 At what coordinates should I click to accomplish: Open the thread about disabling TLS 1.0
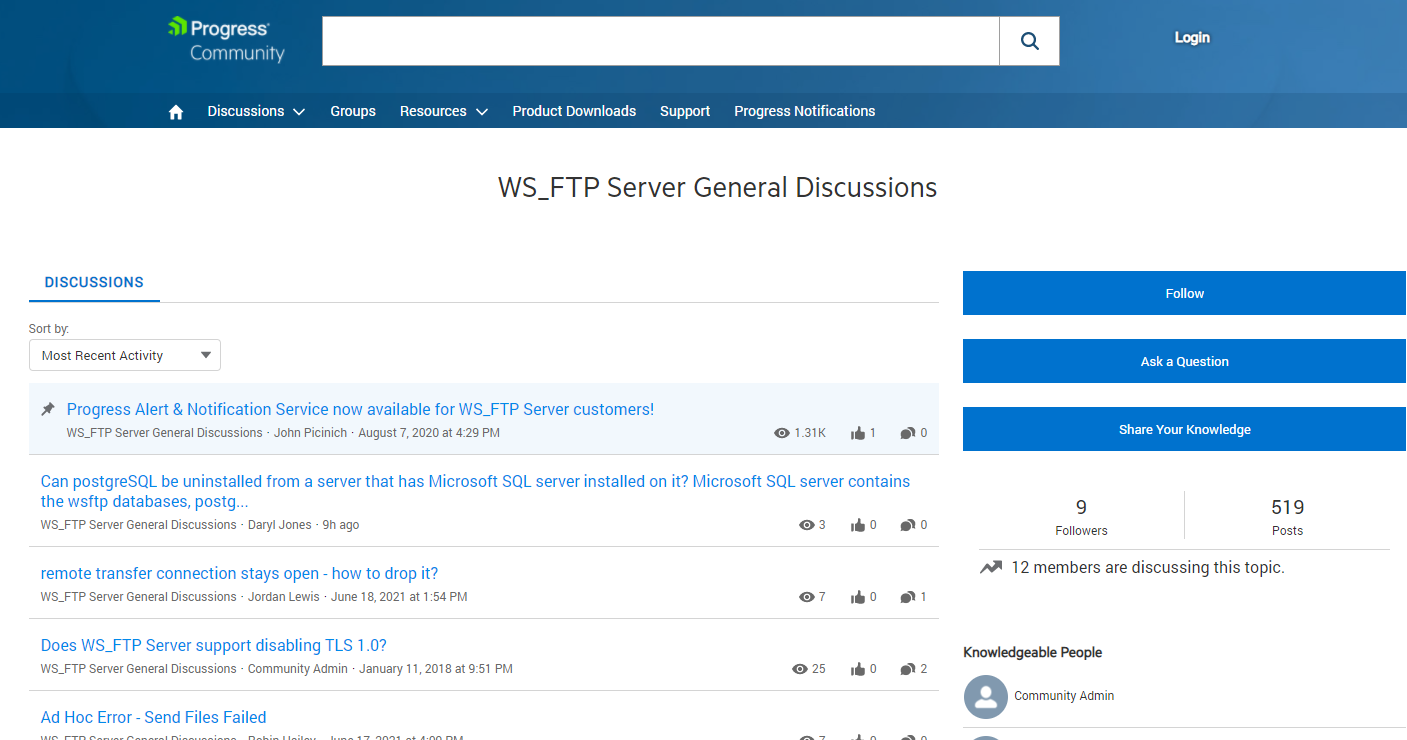pos(213,645)
